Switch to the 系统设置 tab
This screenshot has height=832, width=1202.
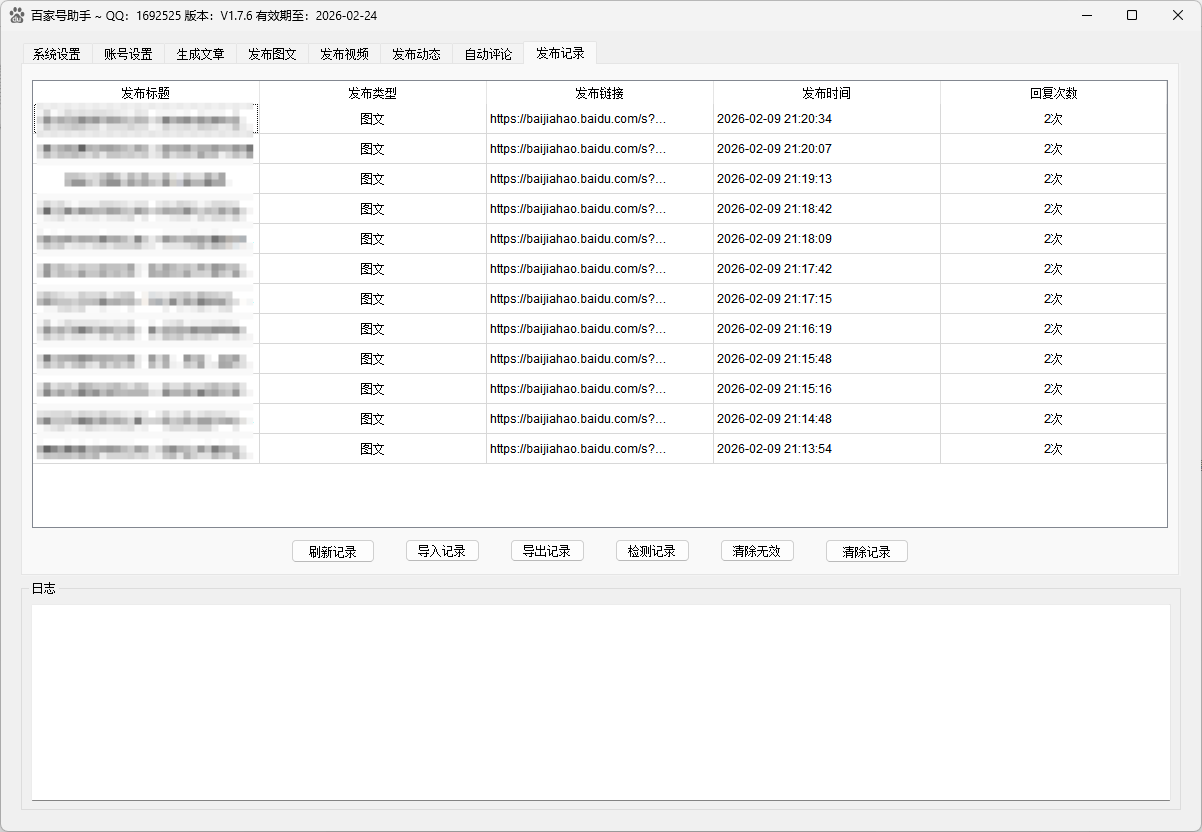[56, 54]
